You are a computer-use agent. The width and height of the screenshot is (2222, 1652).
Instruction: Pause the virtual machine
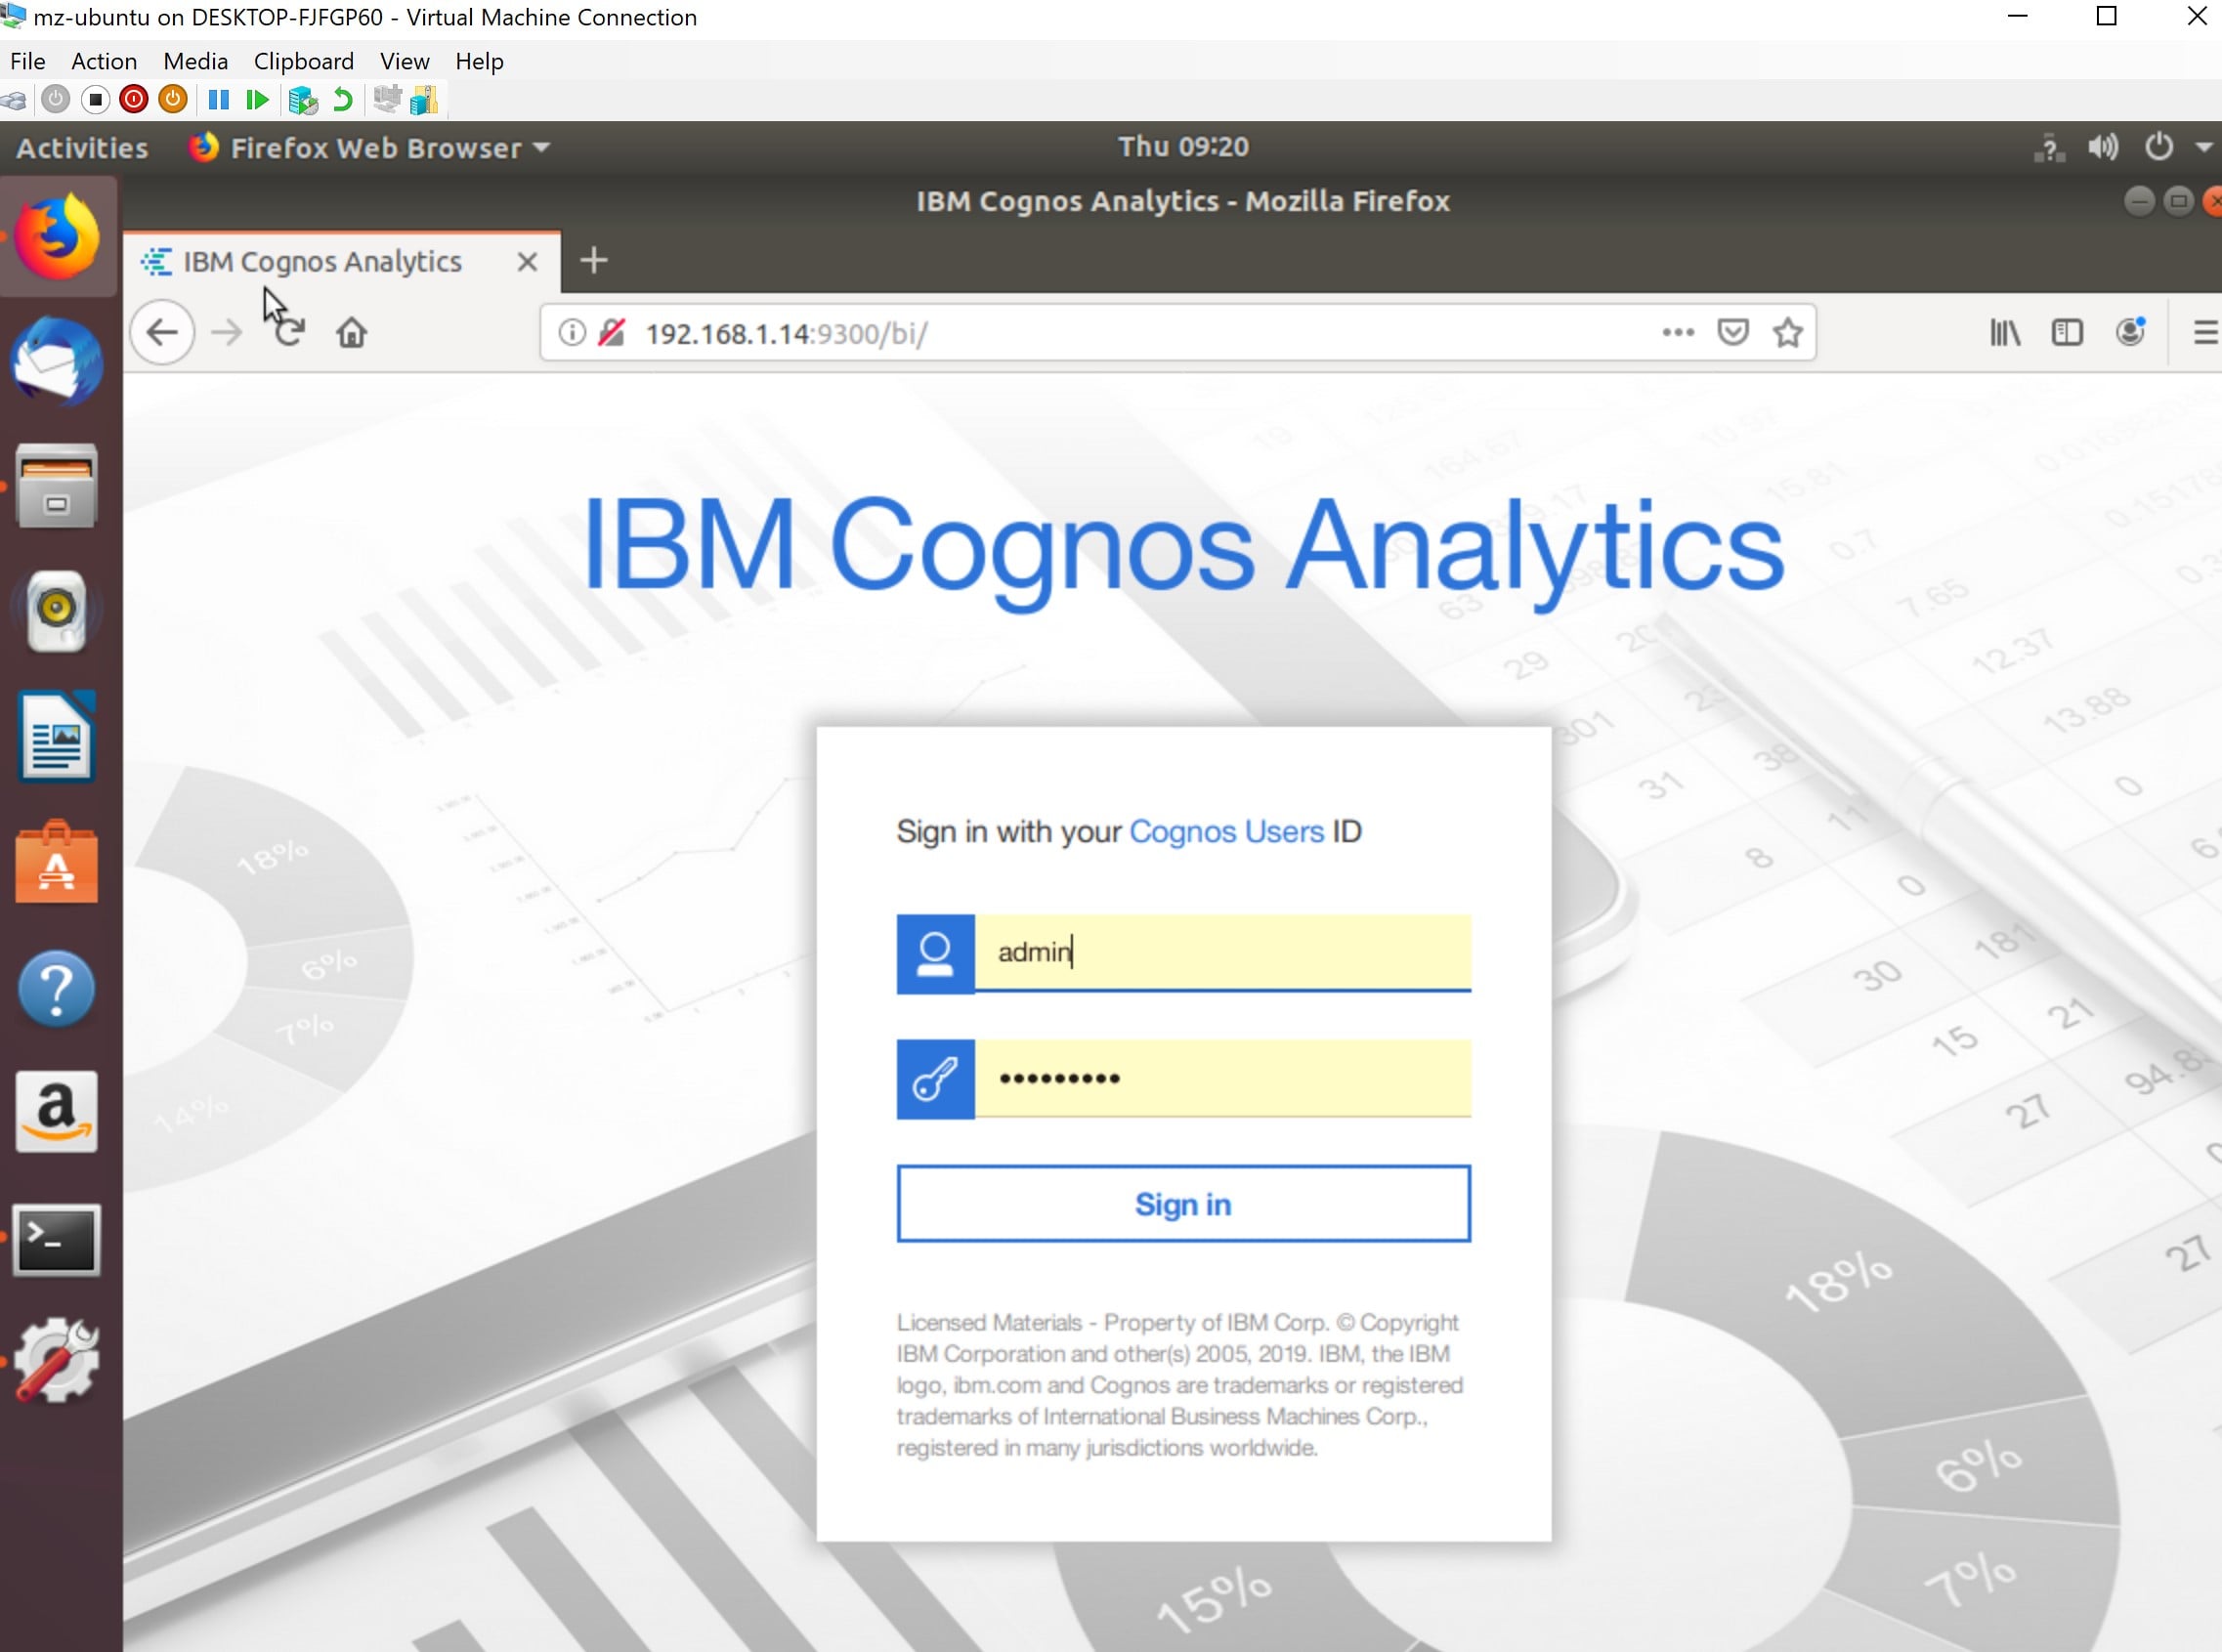click(x=217, y=99)
